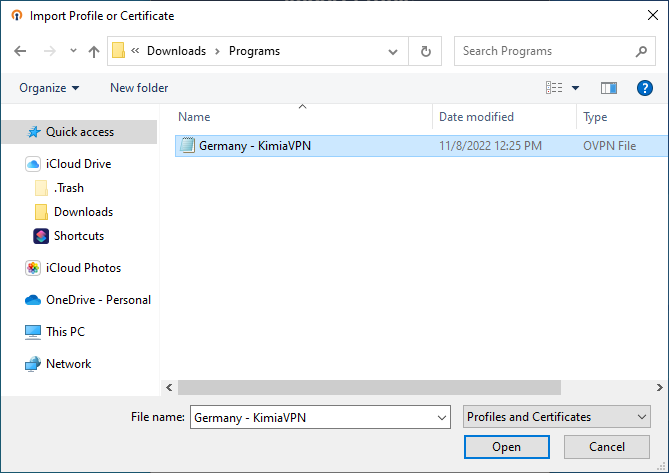The width and height of the screenshot is (669, 473).
Task: Open the Profiles and Certificates filter dropdown
Action: pos(557,417)
